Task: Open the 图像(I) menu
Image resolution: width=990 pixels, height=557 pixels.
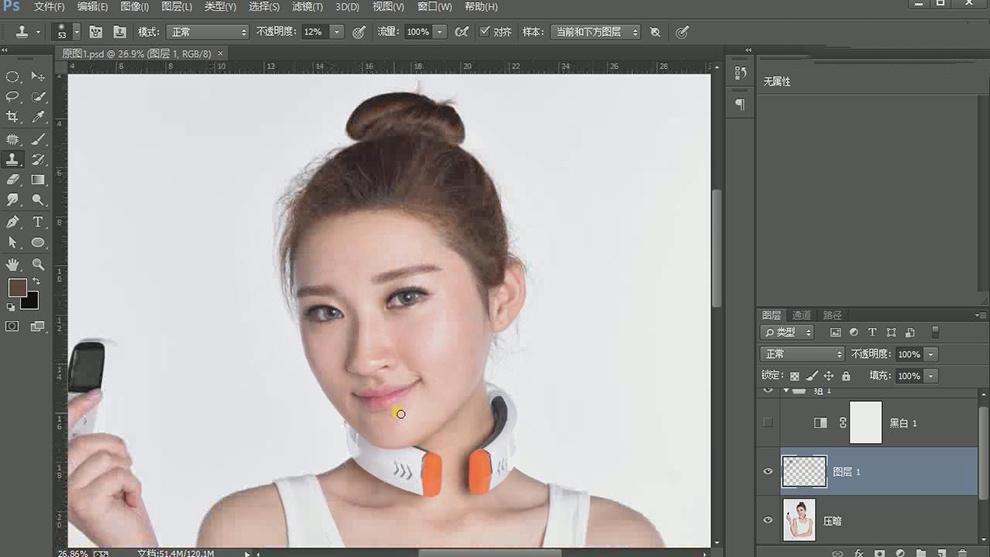Action: 134,7
